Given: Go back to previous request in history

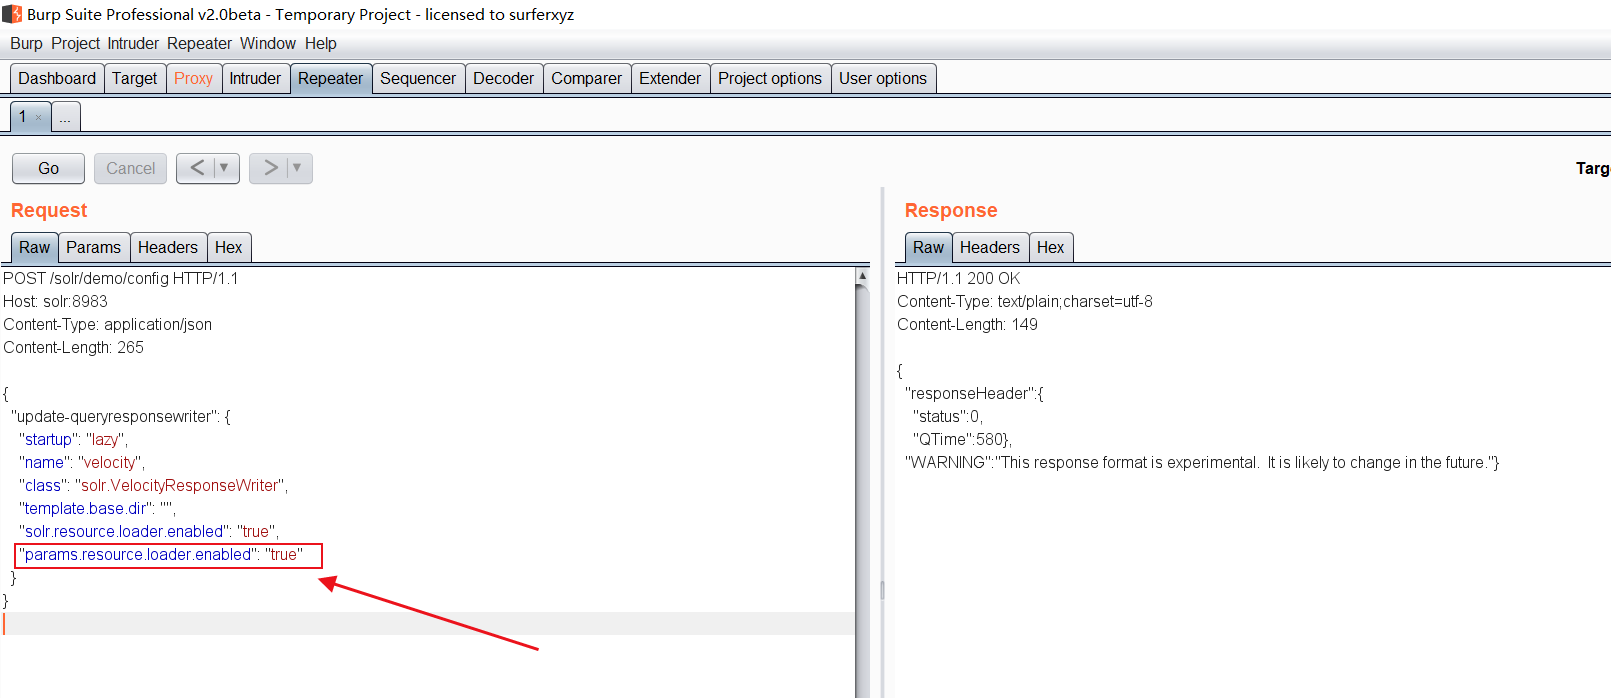Looking at the screenshot, I should (197, 168).
